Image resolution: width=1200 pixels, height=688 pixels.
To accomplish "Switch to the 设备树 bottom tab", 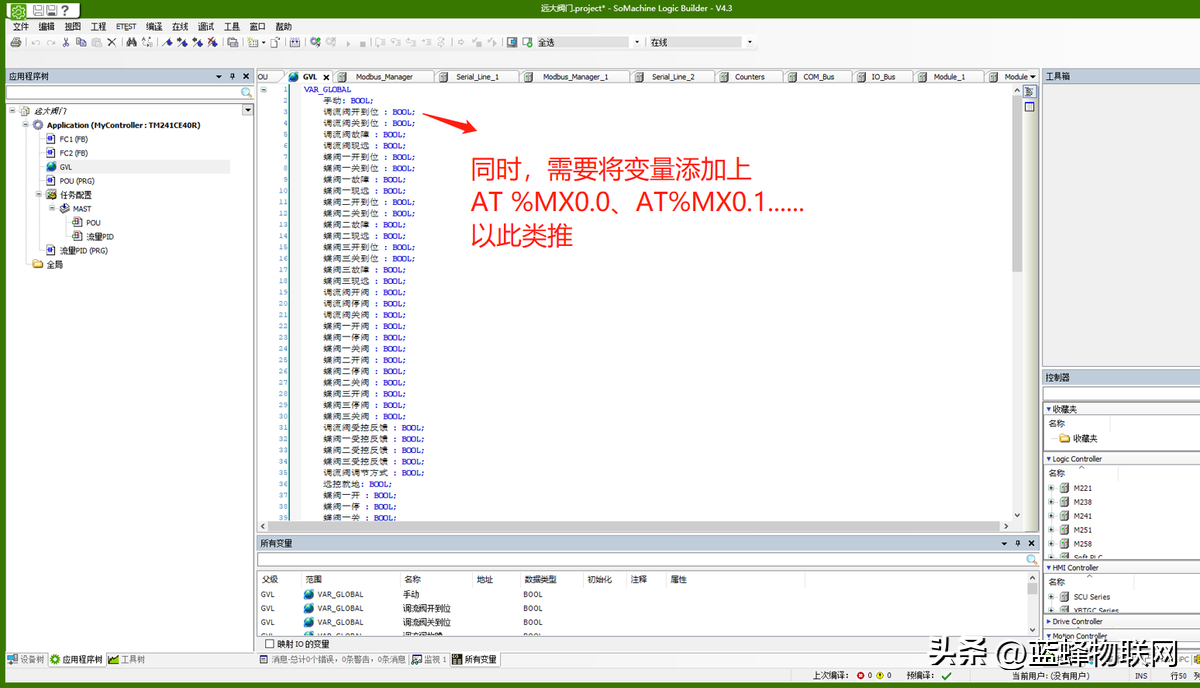I will [26, 660].
